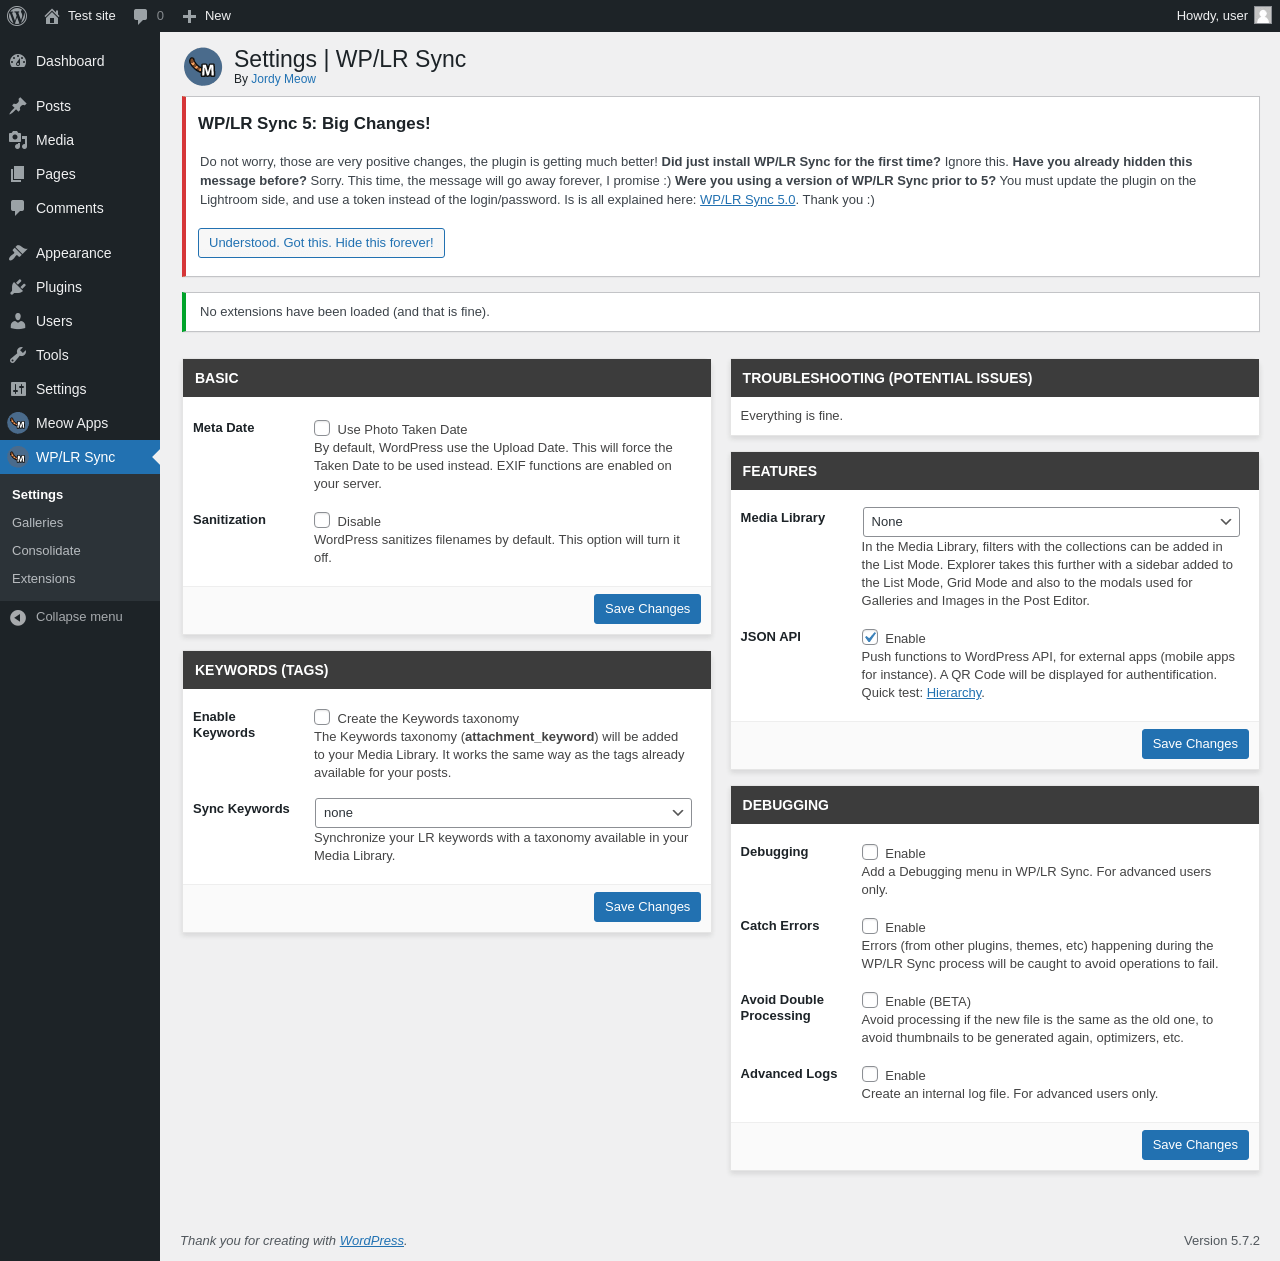
Task: Save Changes in Keywords (Tags) section
Action: [647, 907]
